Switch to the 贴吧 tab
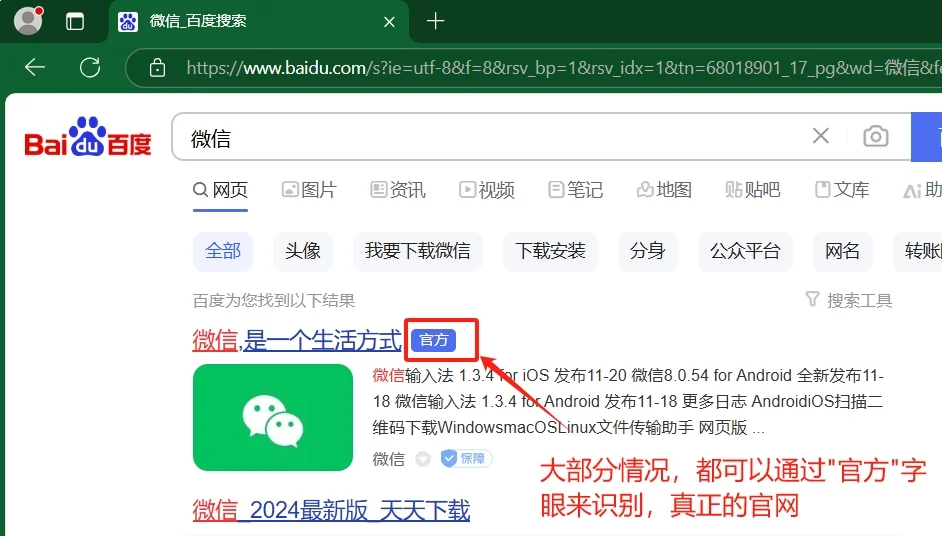The image size is (942, 536). [753, 190]
